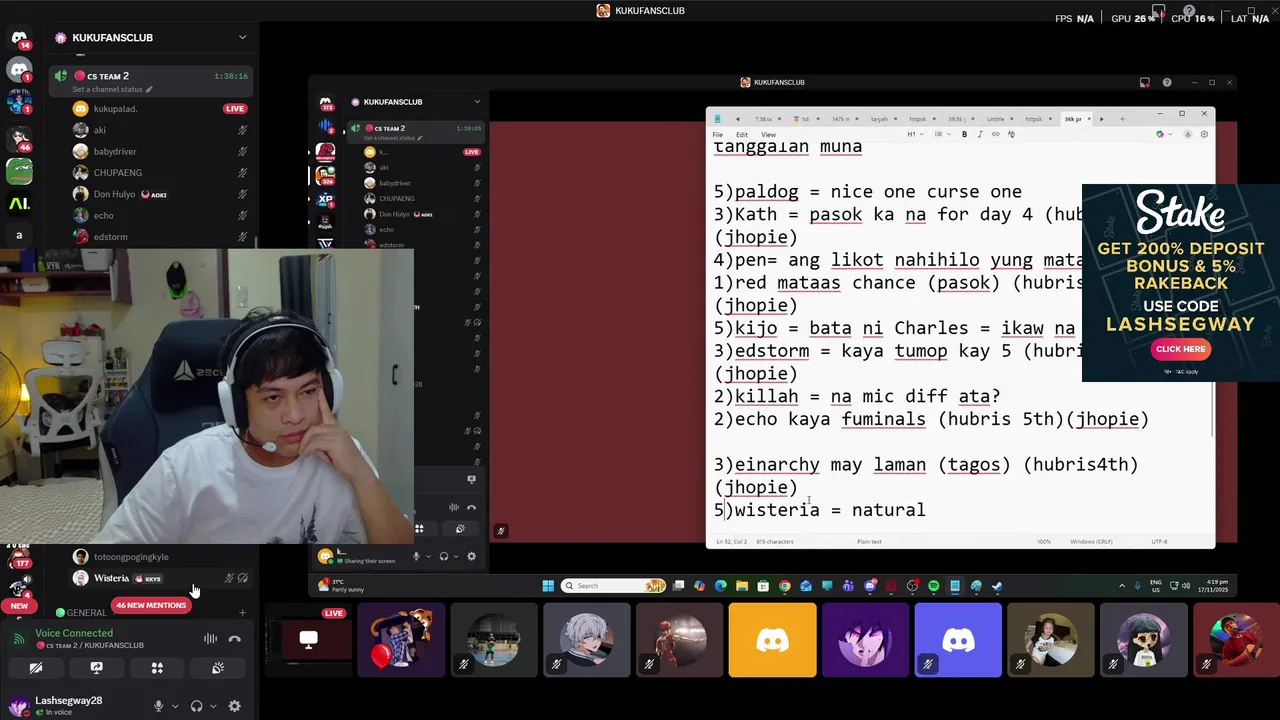The width and height of the screenshot is (1280, 720).
Task: Open the soundboard button
Action: 218,668
